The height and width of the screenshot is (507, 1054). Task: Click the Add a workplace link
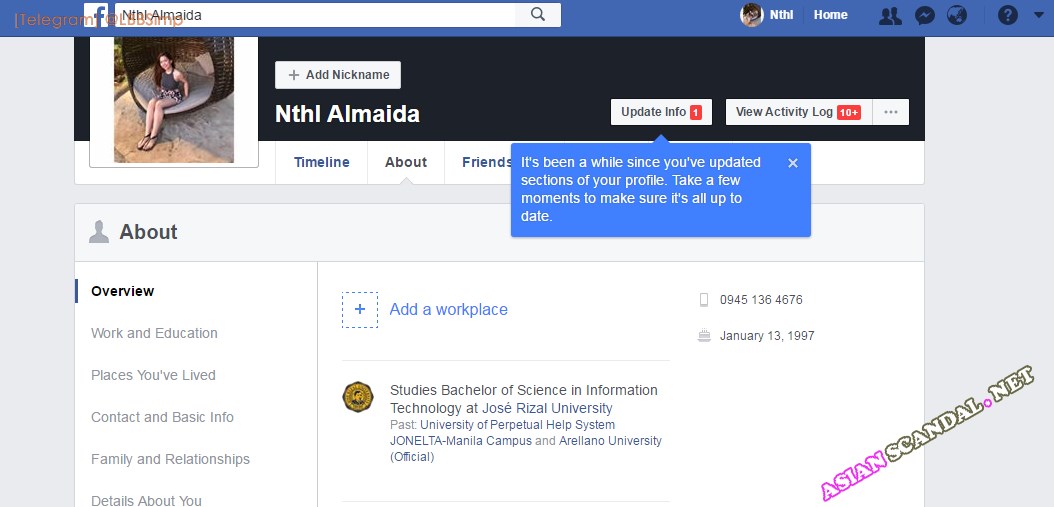[448, 309]
